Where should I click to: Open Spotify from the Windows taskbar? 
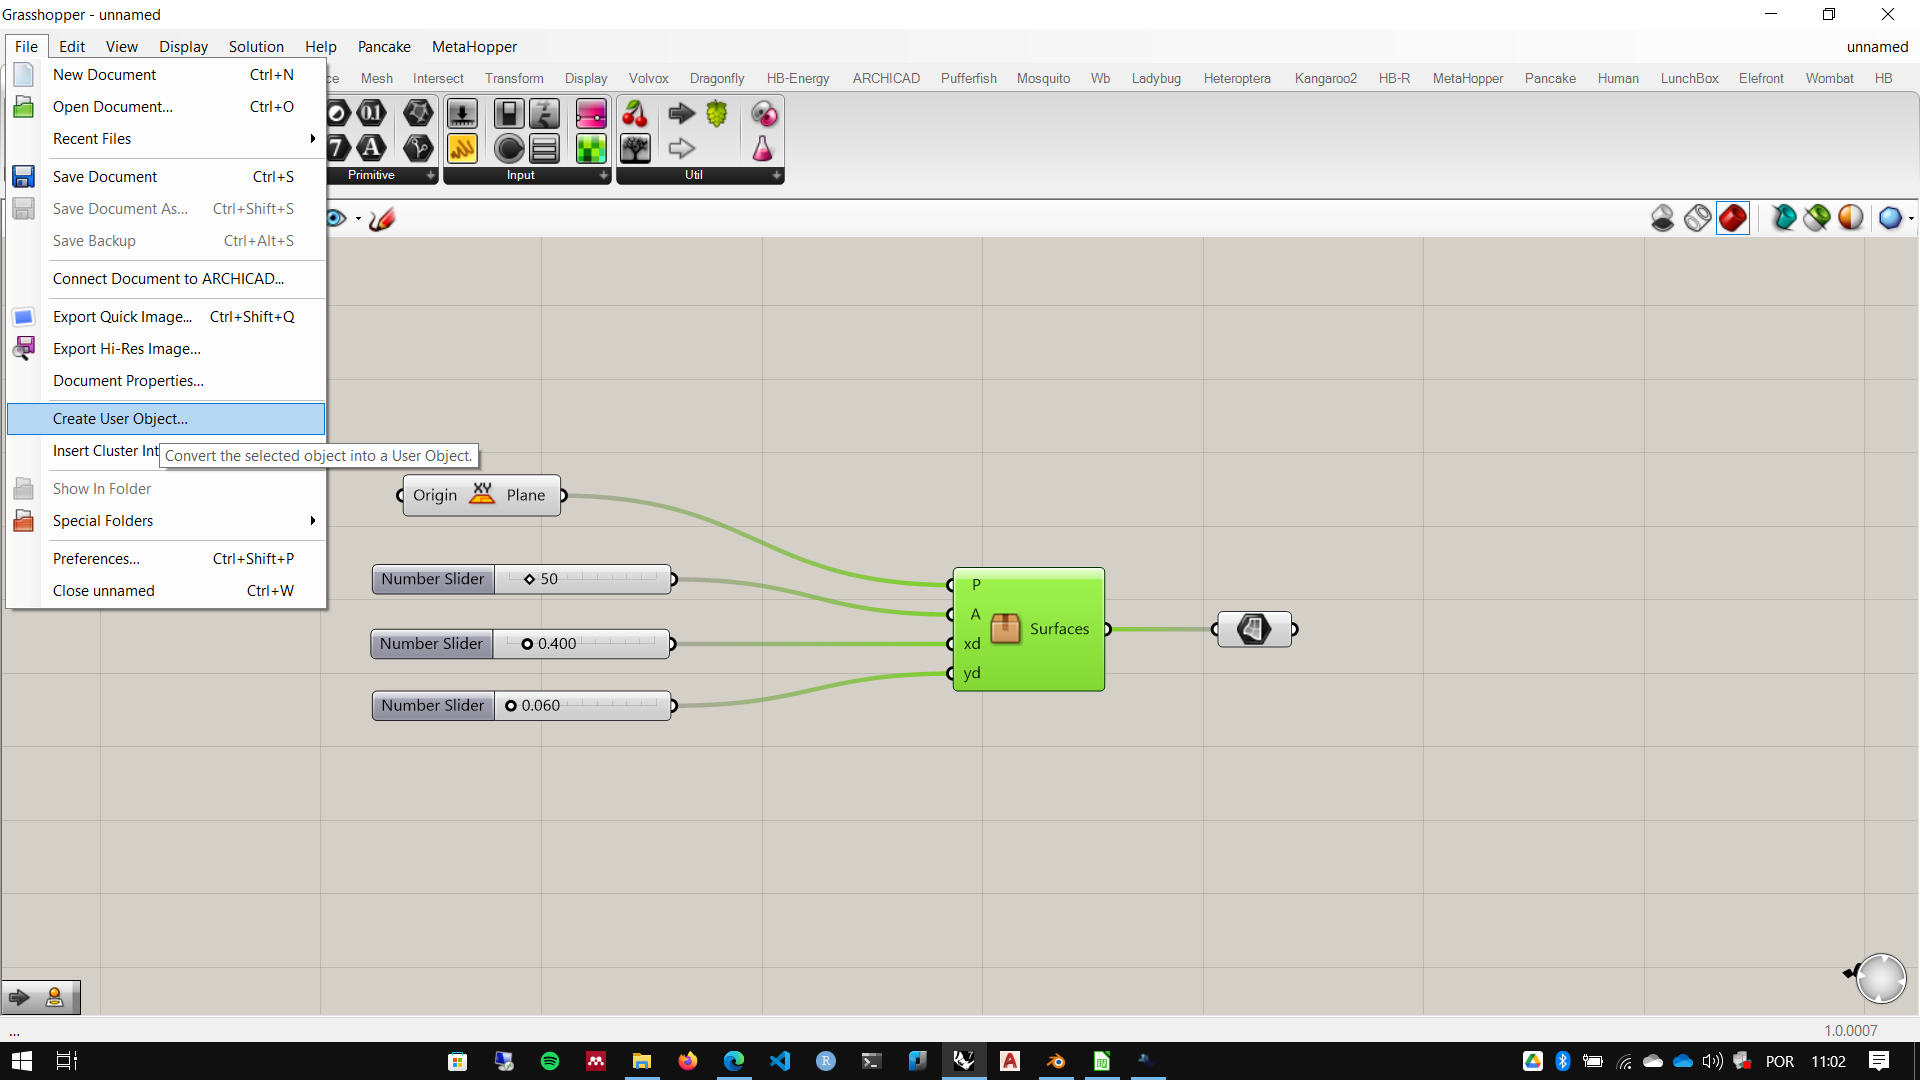click(x=550, y=1061)
